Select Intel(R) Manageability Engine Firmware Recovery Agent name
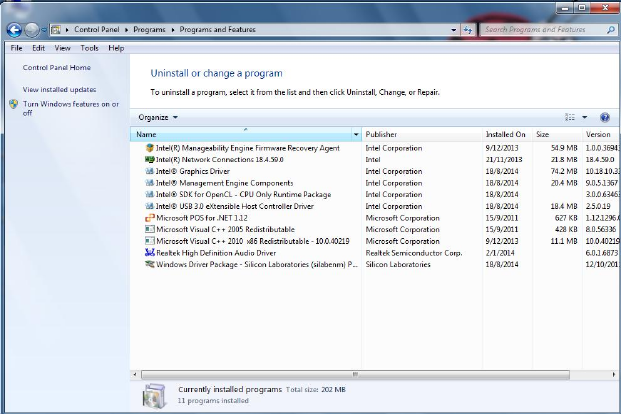The image size is (621, 414). click(x=248, y=148)
